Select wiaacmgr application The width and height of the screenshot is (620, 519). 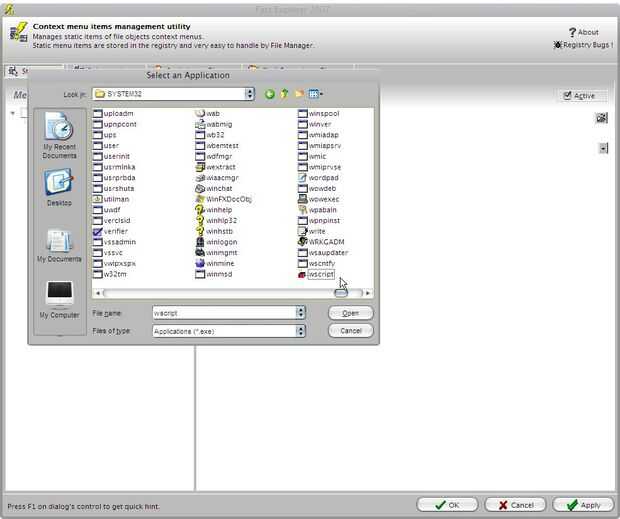point(217,177)
